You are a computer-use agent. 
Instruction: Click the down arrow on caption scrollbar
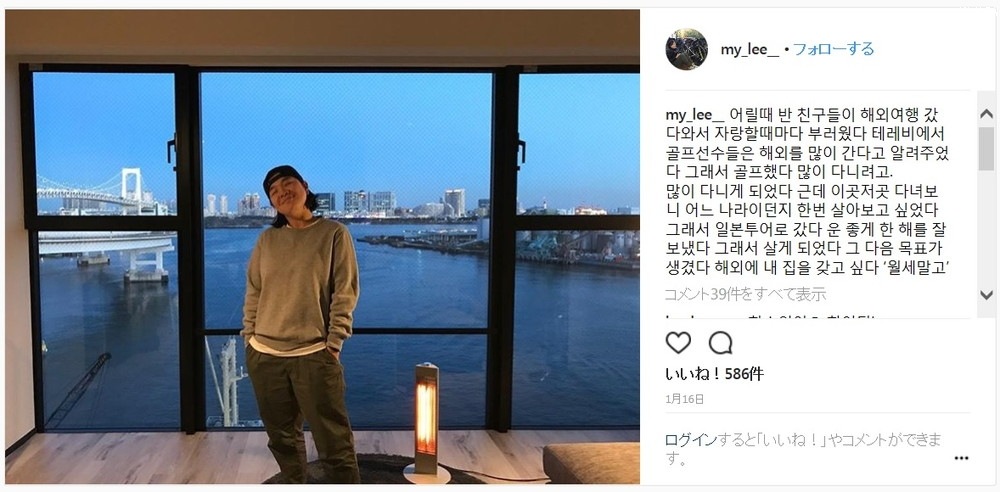986,294
